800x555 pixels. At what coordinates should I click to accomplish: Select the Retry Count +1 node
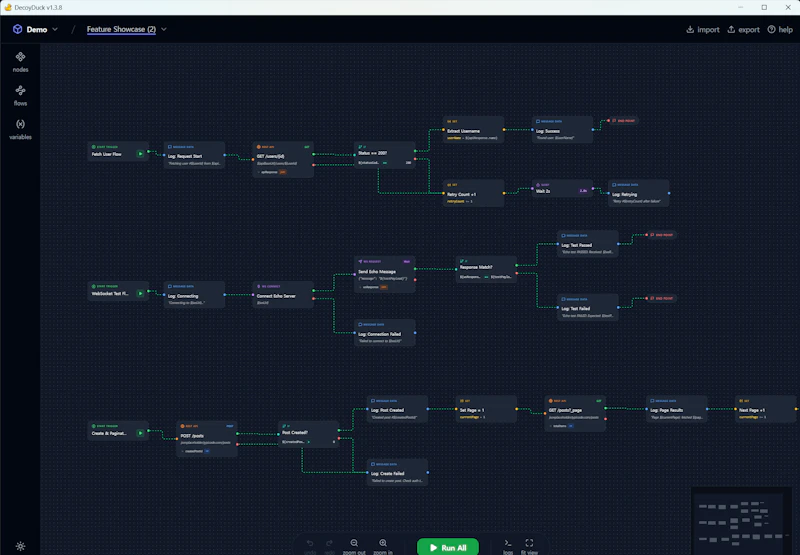tap(473, 193)
